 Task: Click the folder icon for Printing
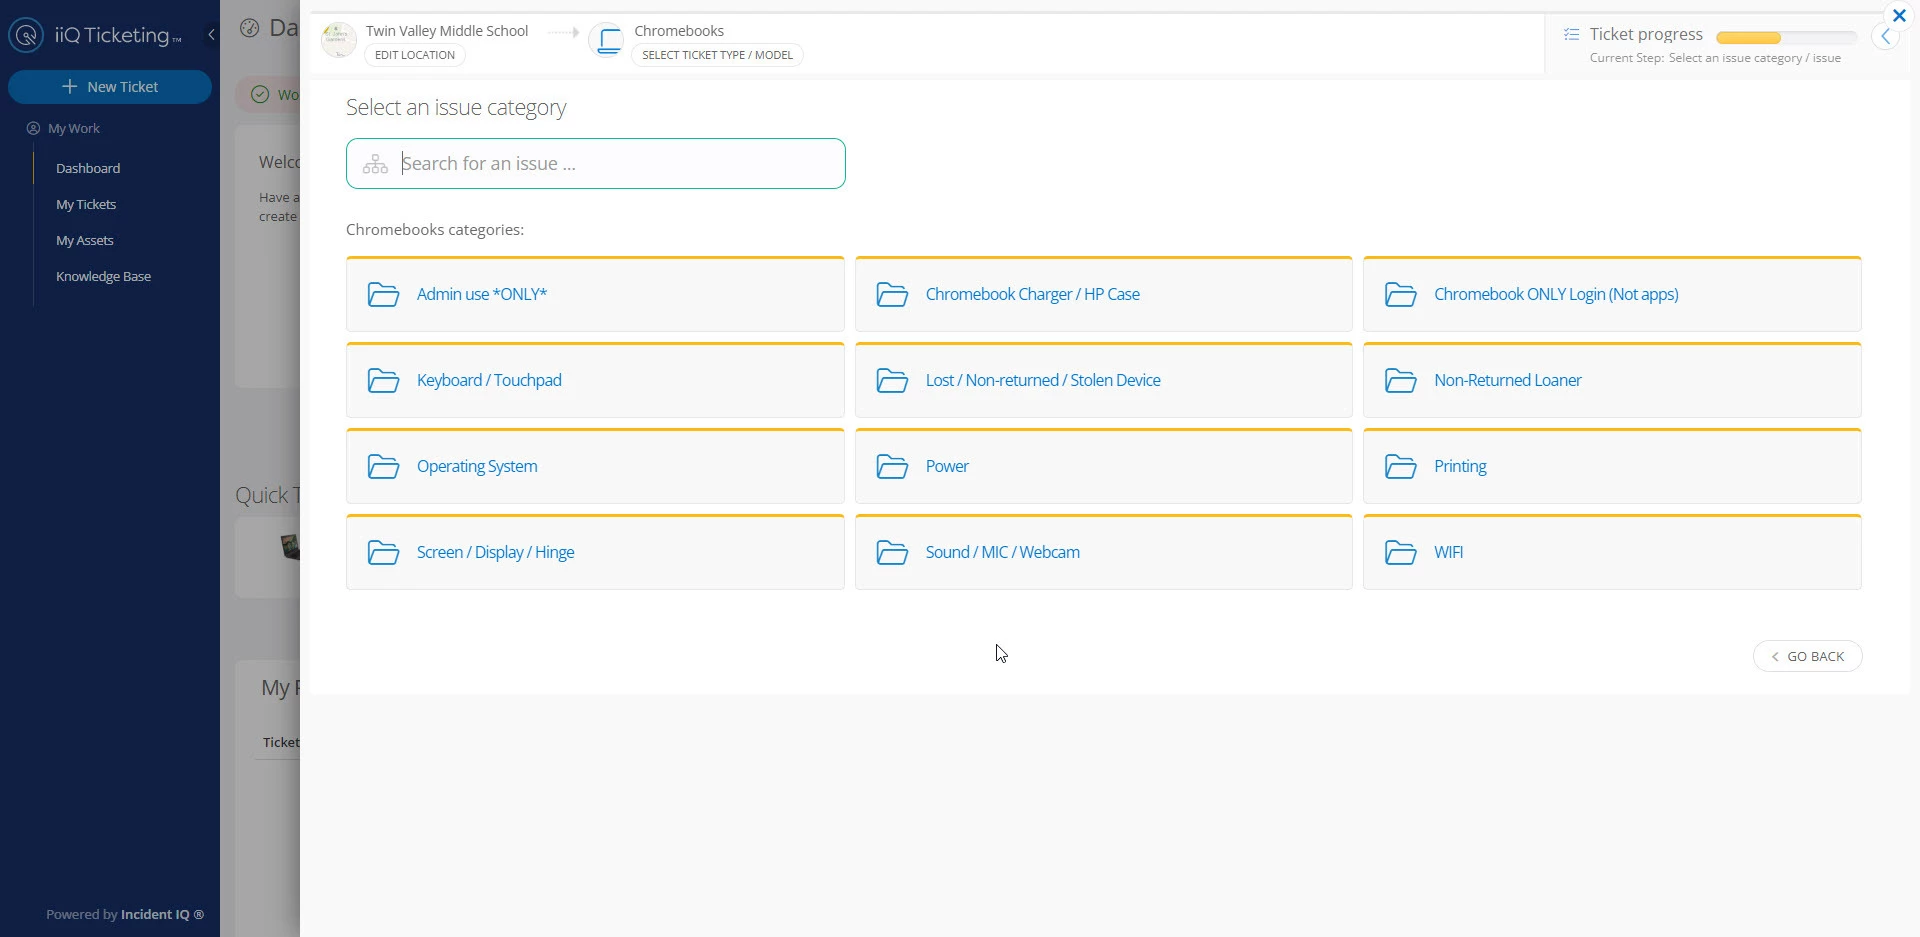tap(1400, 467)
